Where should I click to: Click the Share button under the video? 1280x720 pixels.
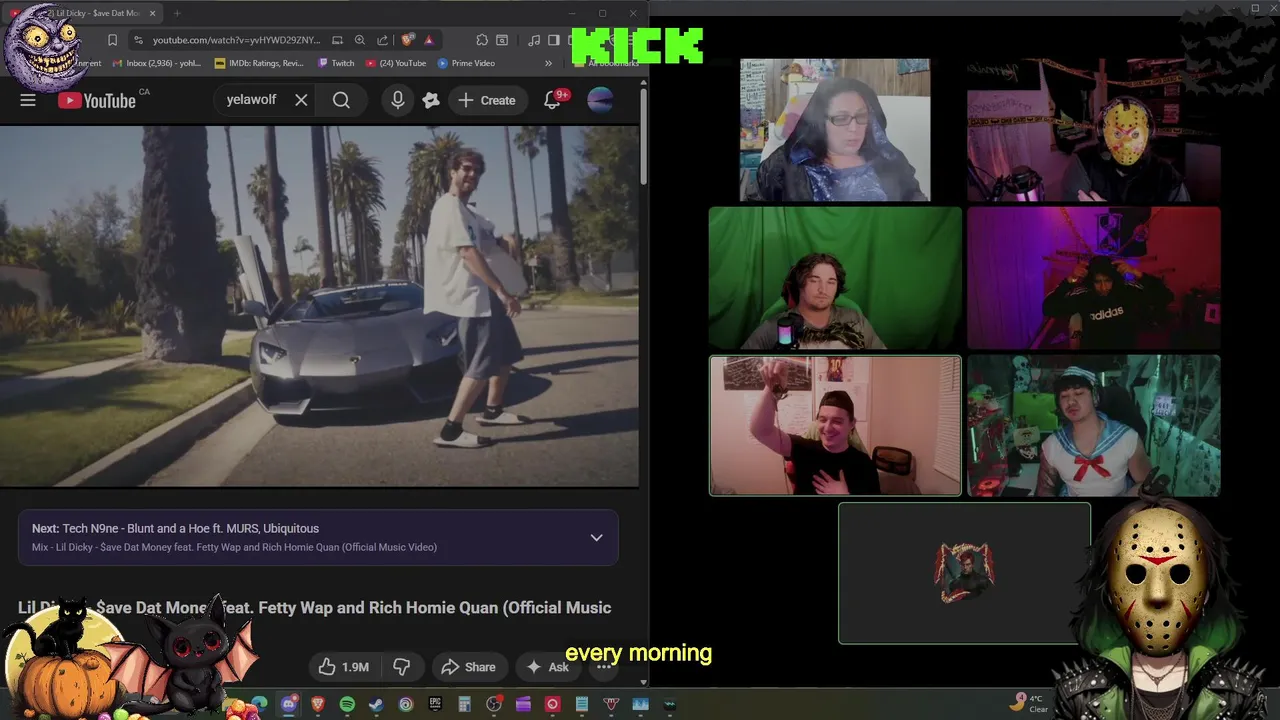point(468,667)
